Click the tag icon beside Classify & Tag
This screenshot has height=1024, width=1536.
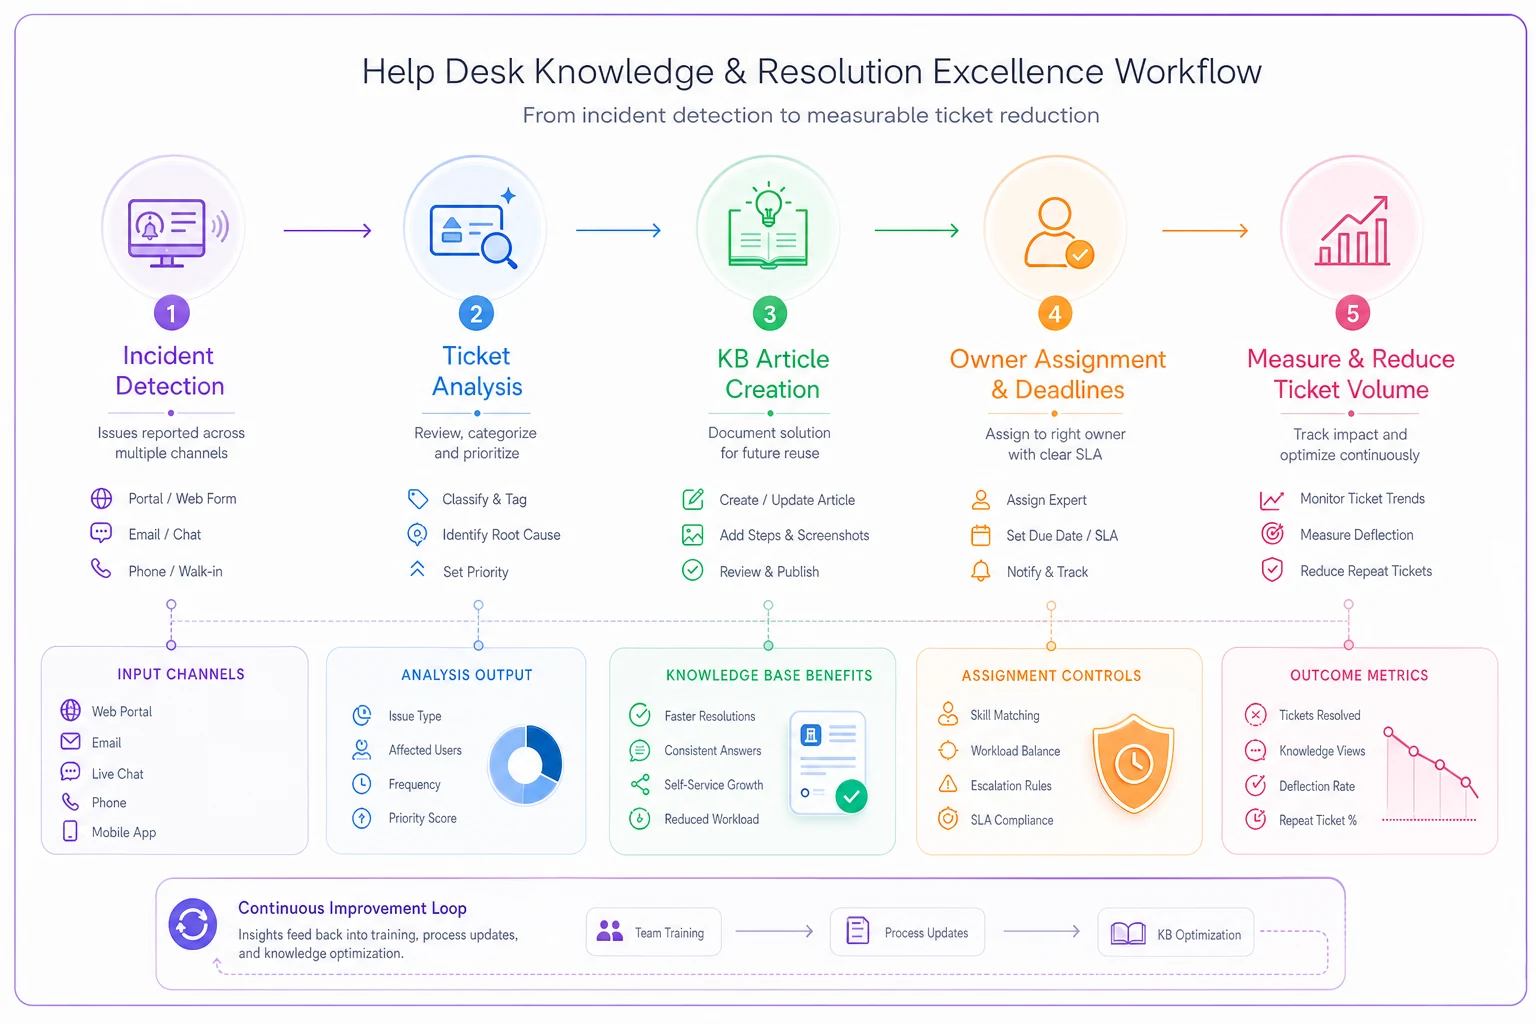click(418, 499)
